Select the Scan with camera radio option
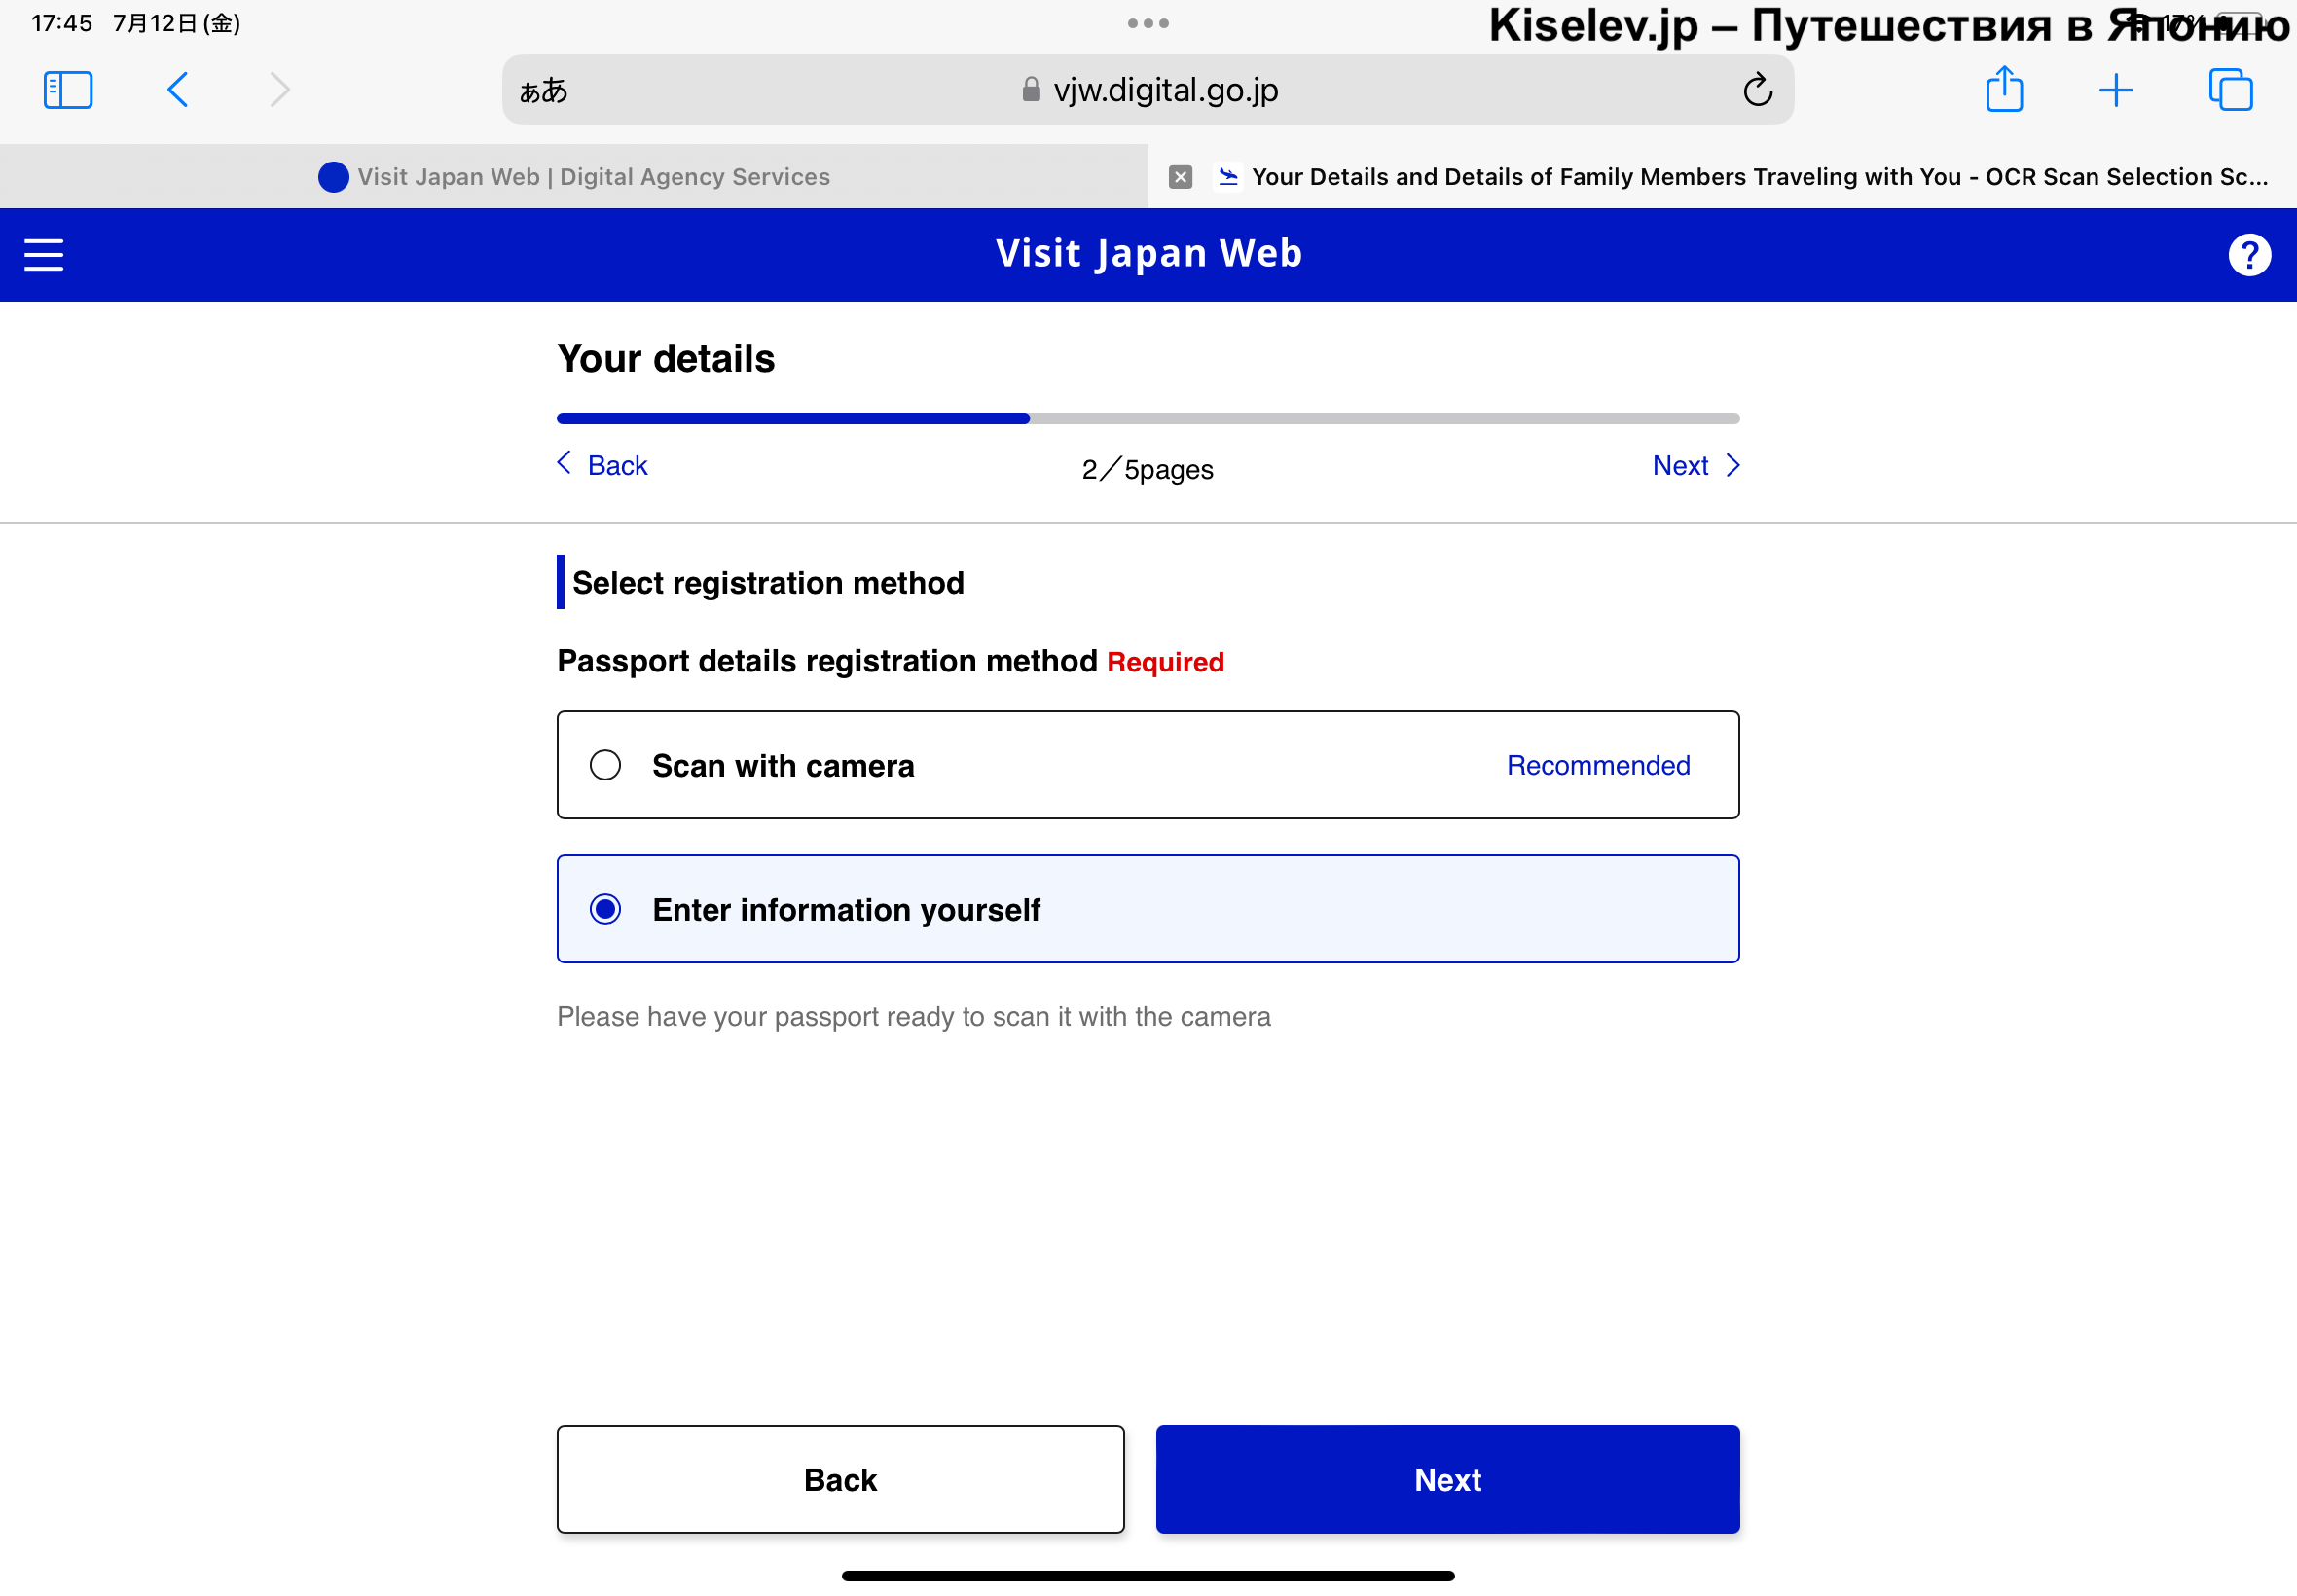2297x1596 pixels. (605, 765)
